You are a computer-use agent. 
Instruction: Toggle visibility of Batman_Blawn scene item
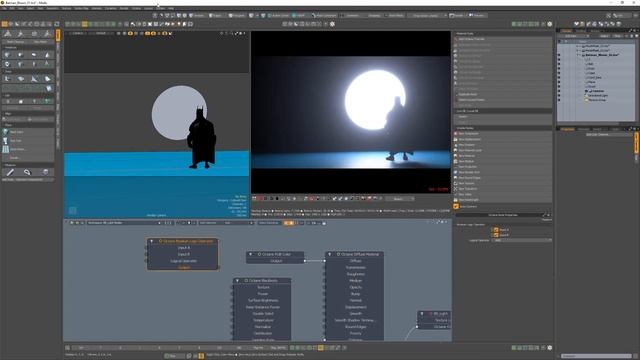[559, 55]
